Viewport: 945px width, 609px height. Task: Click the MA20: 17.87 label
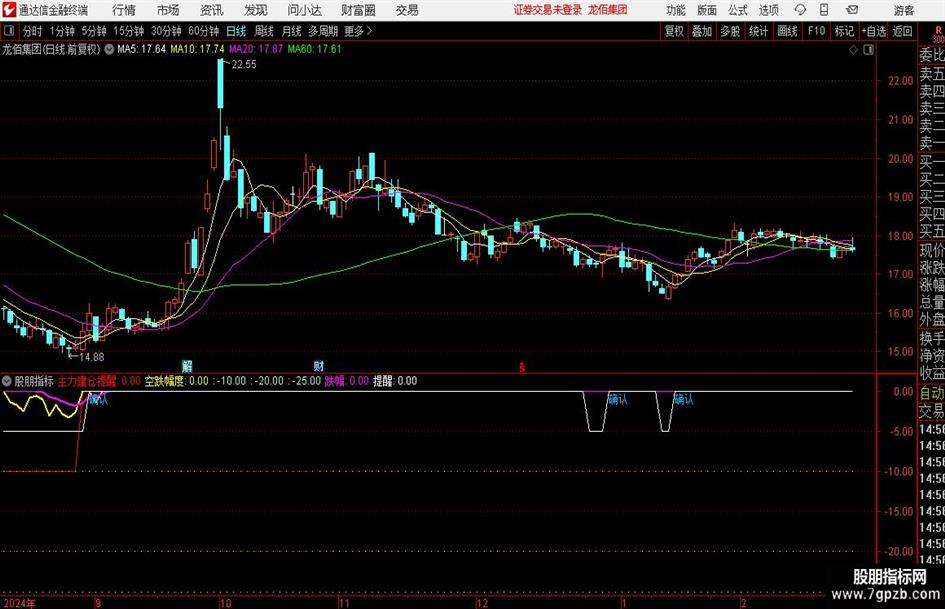(256, 49)
